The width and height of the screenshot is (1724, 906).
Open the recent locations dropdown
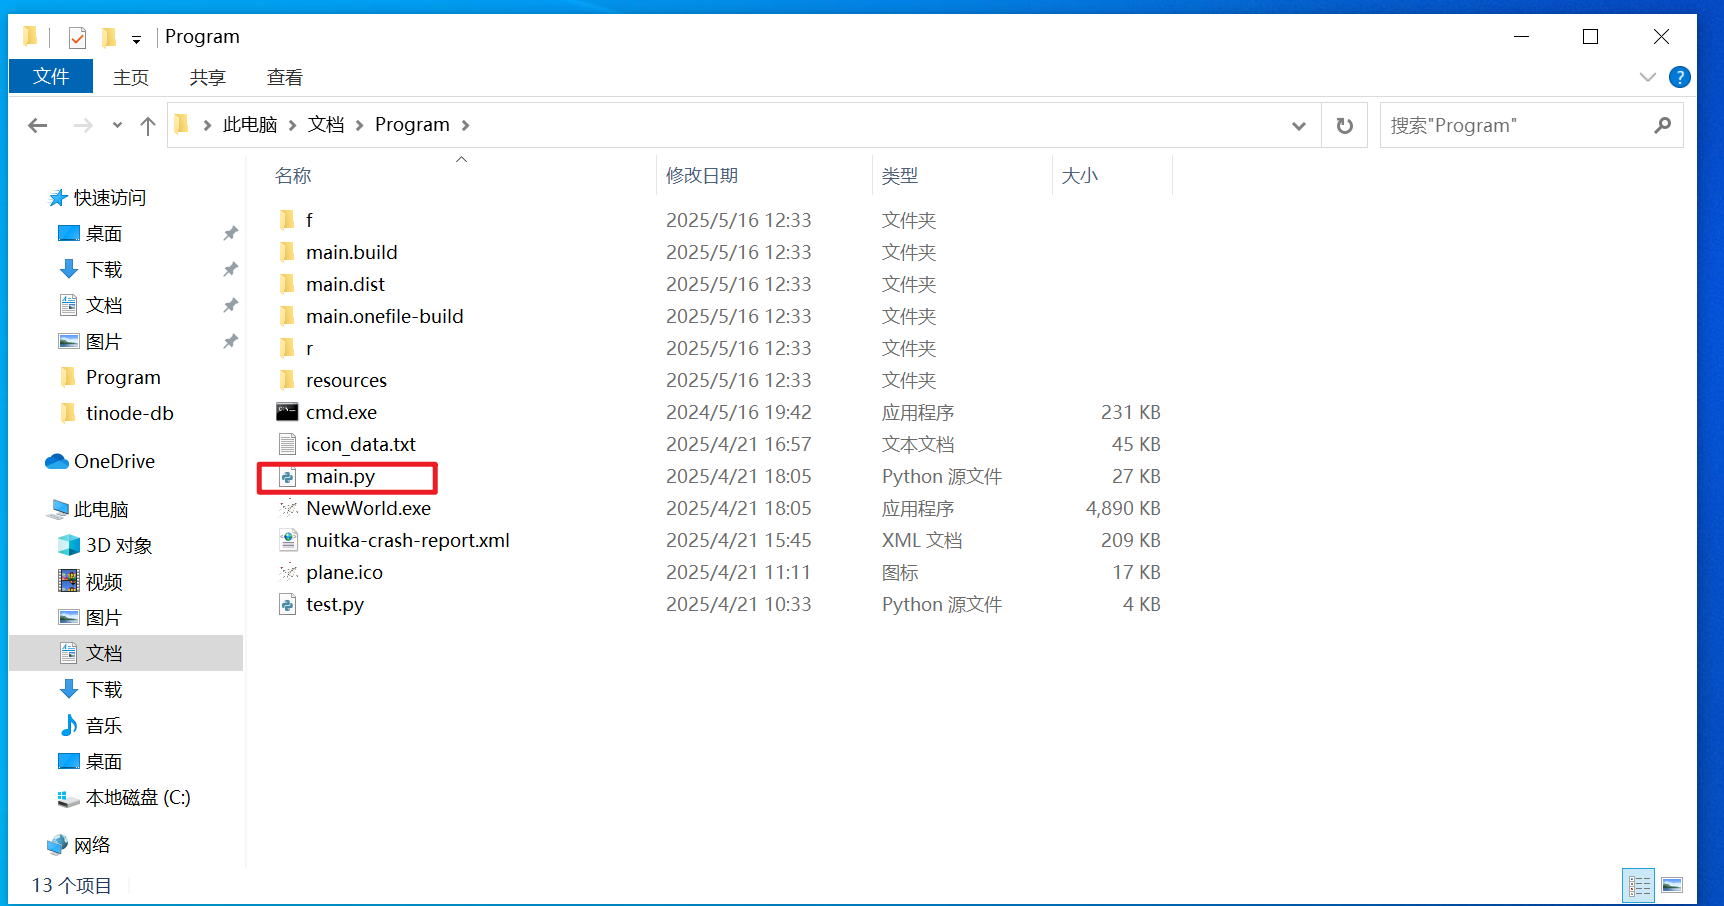tap(117, 125)
